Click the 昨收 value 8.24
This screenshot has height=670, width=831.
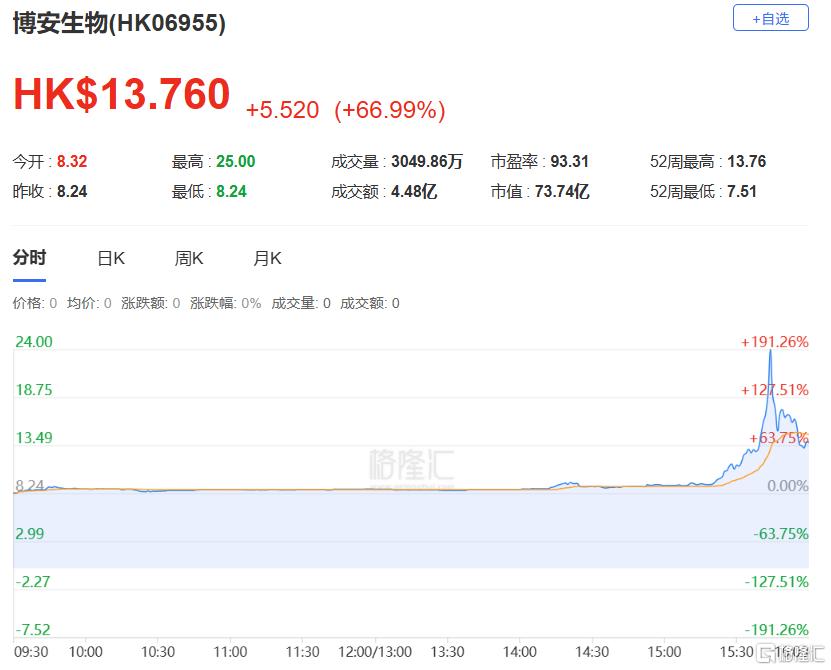[72, 191]
